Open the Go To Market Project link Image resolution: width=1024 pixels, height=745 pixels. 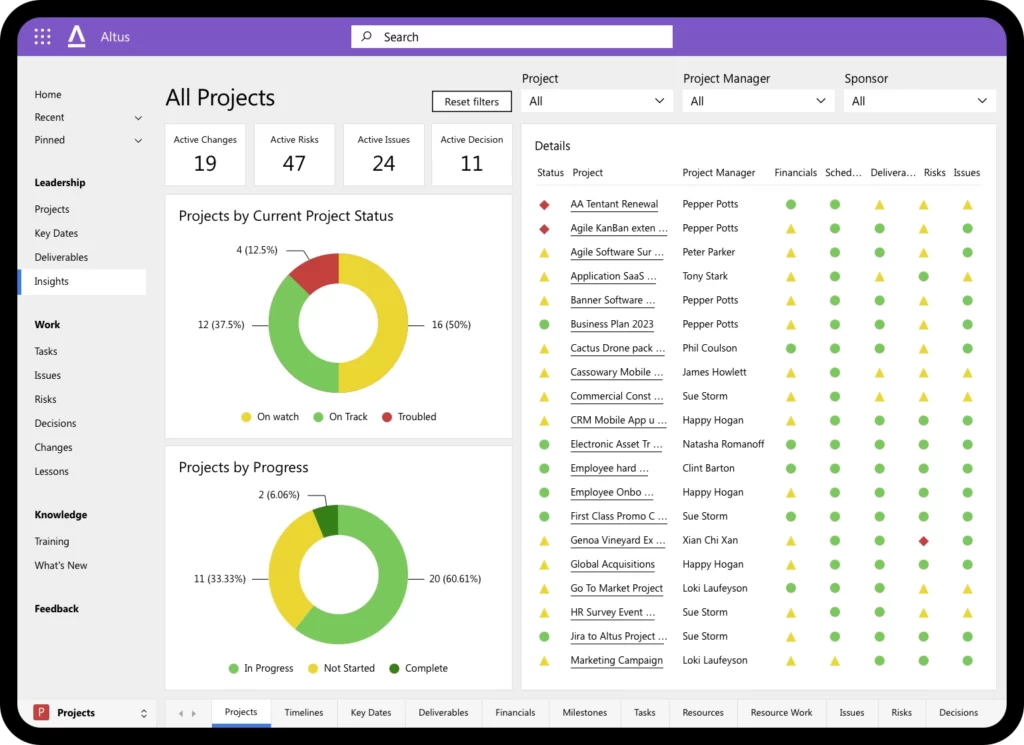[616, 588]
